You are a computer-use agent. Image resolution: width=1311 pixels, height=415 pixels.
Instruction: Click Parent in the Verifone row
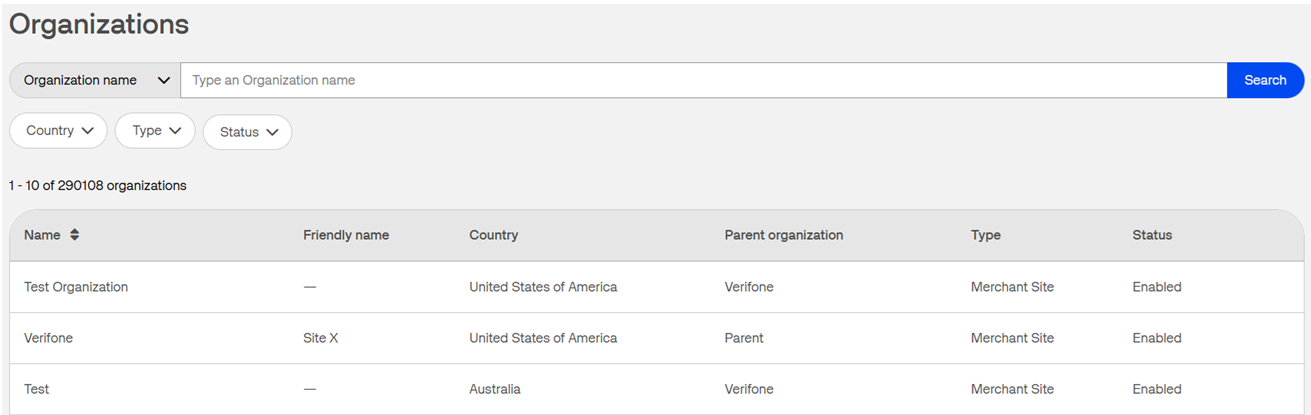744,338
